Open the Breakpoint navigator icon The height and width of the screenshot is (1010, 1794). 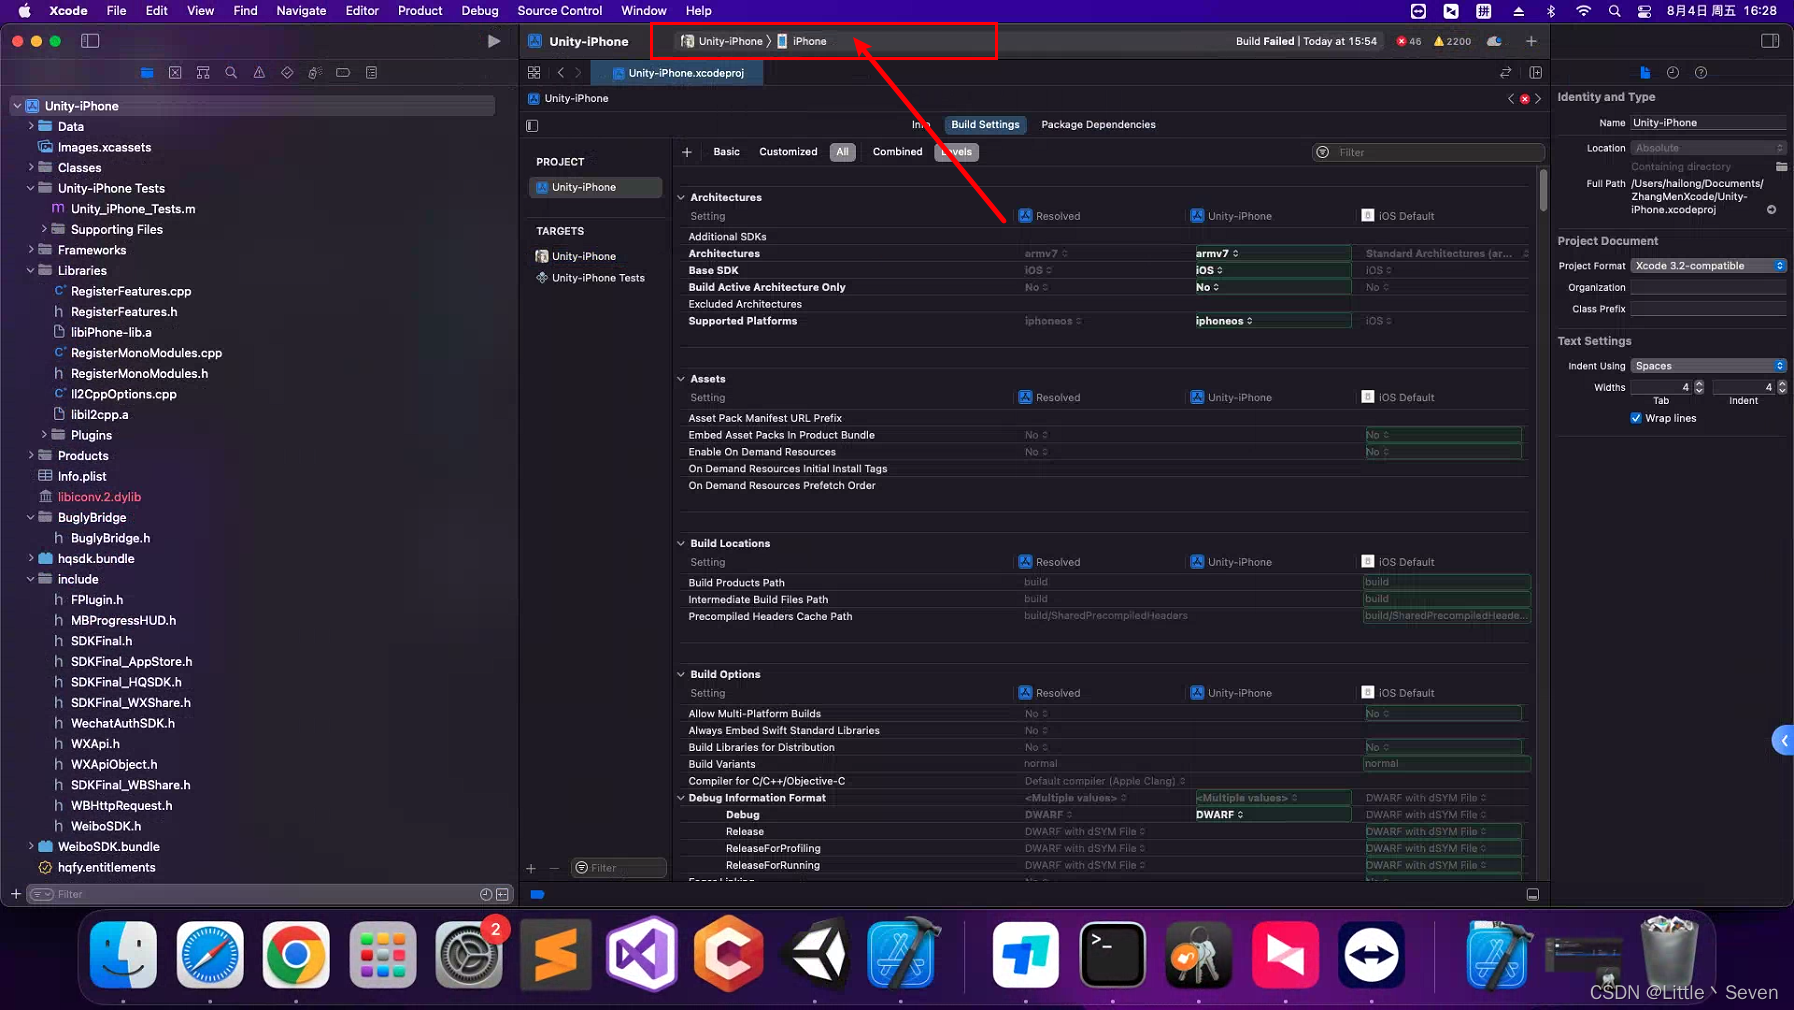click(343, 73)
